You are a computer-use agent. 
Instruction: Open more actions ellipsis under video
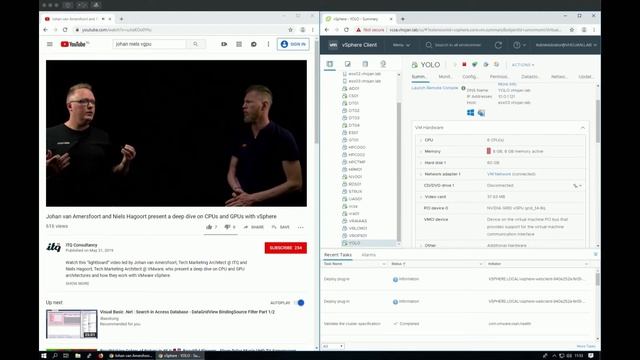pyautogui.click(x=300, y=227)
